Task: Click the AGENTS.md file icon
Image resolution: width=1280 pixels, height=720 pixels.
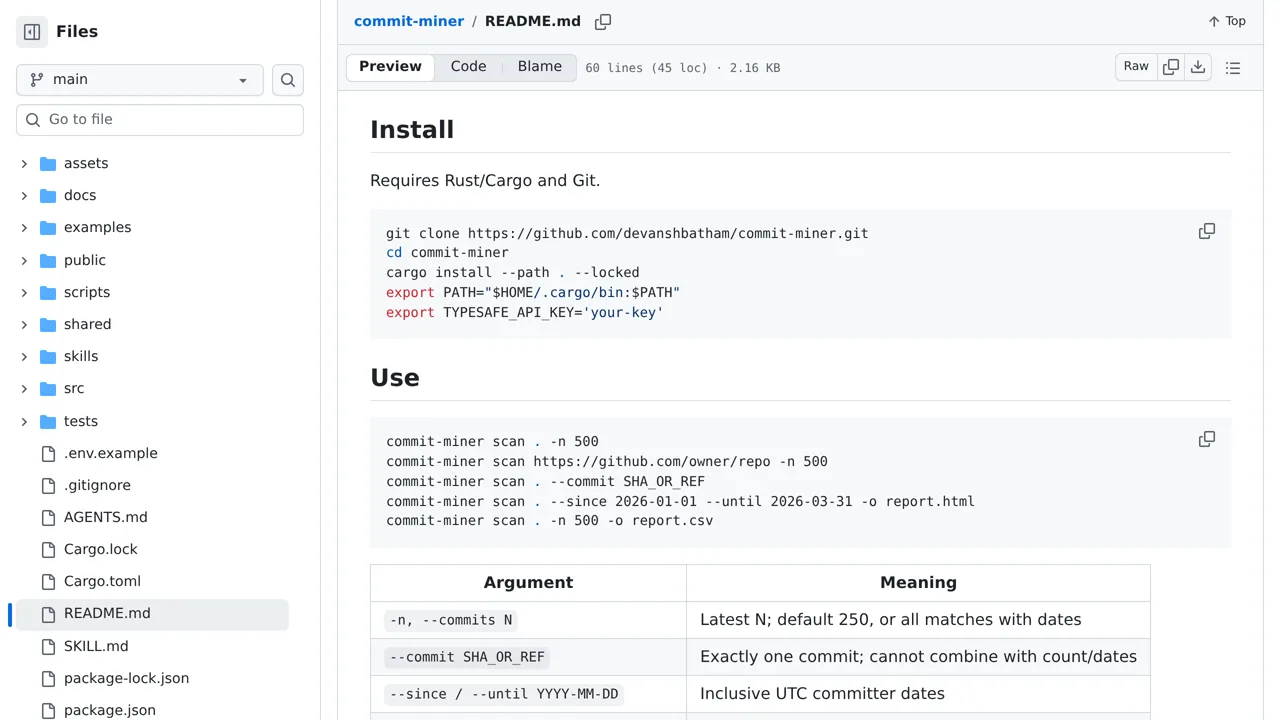Action: pyautogui.click(x=48, y=517)
